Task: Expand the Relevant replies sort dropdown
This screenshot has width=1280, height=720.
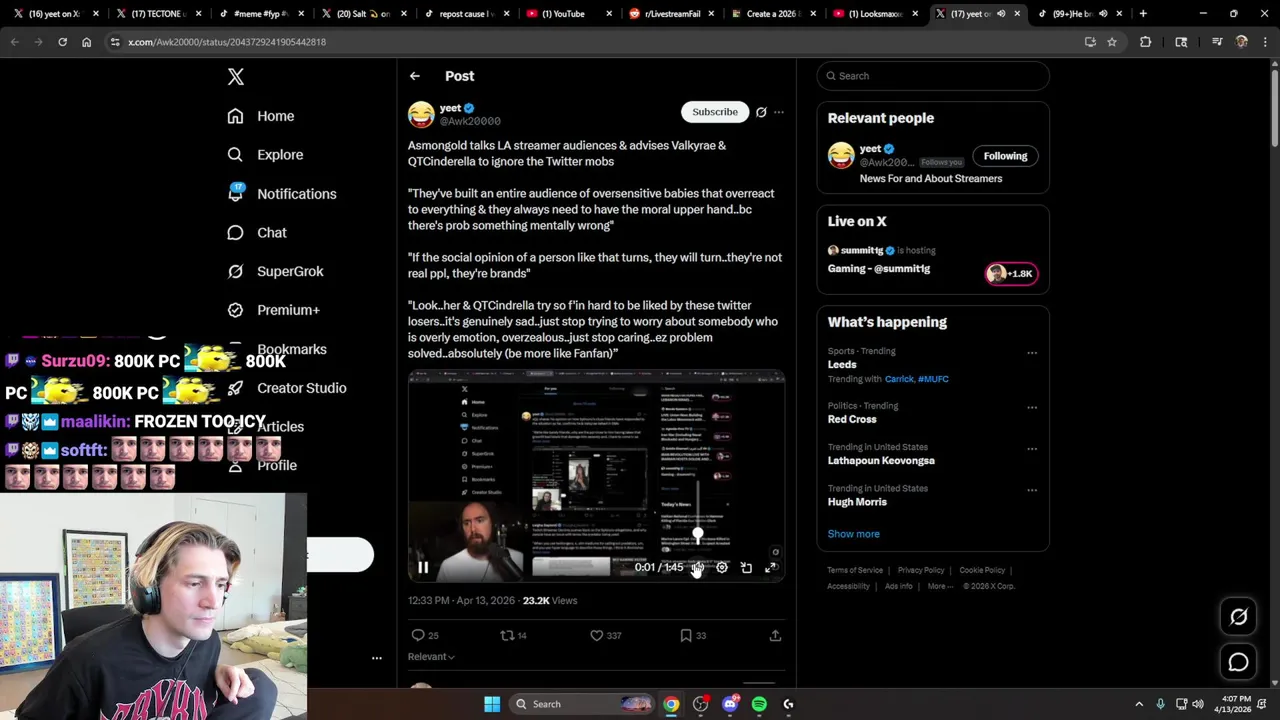Action: tap(431, 657)
